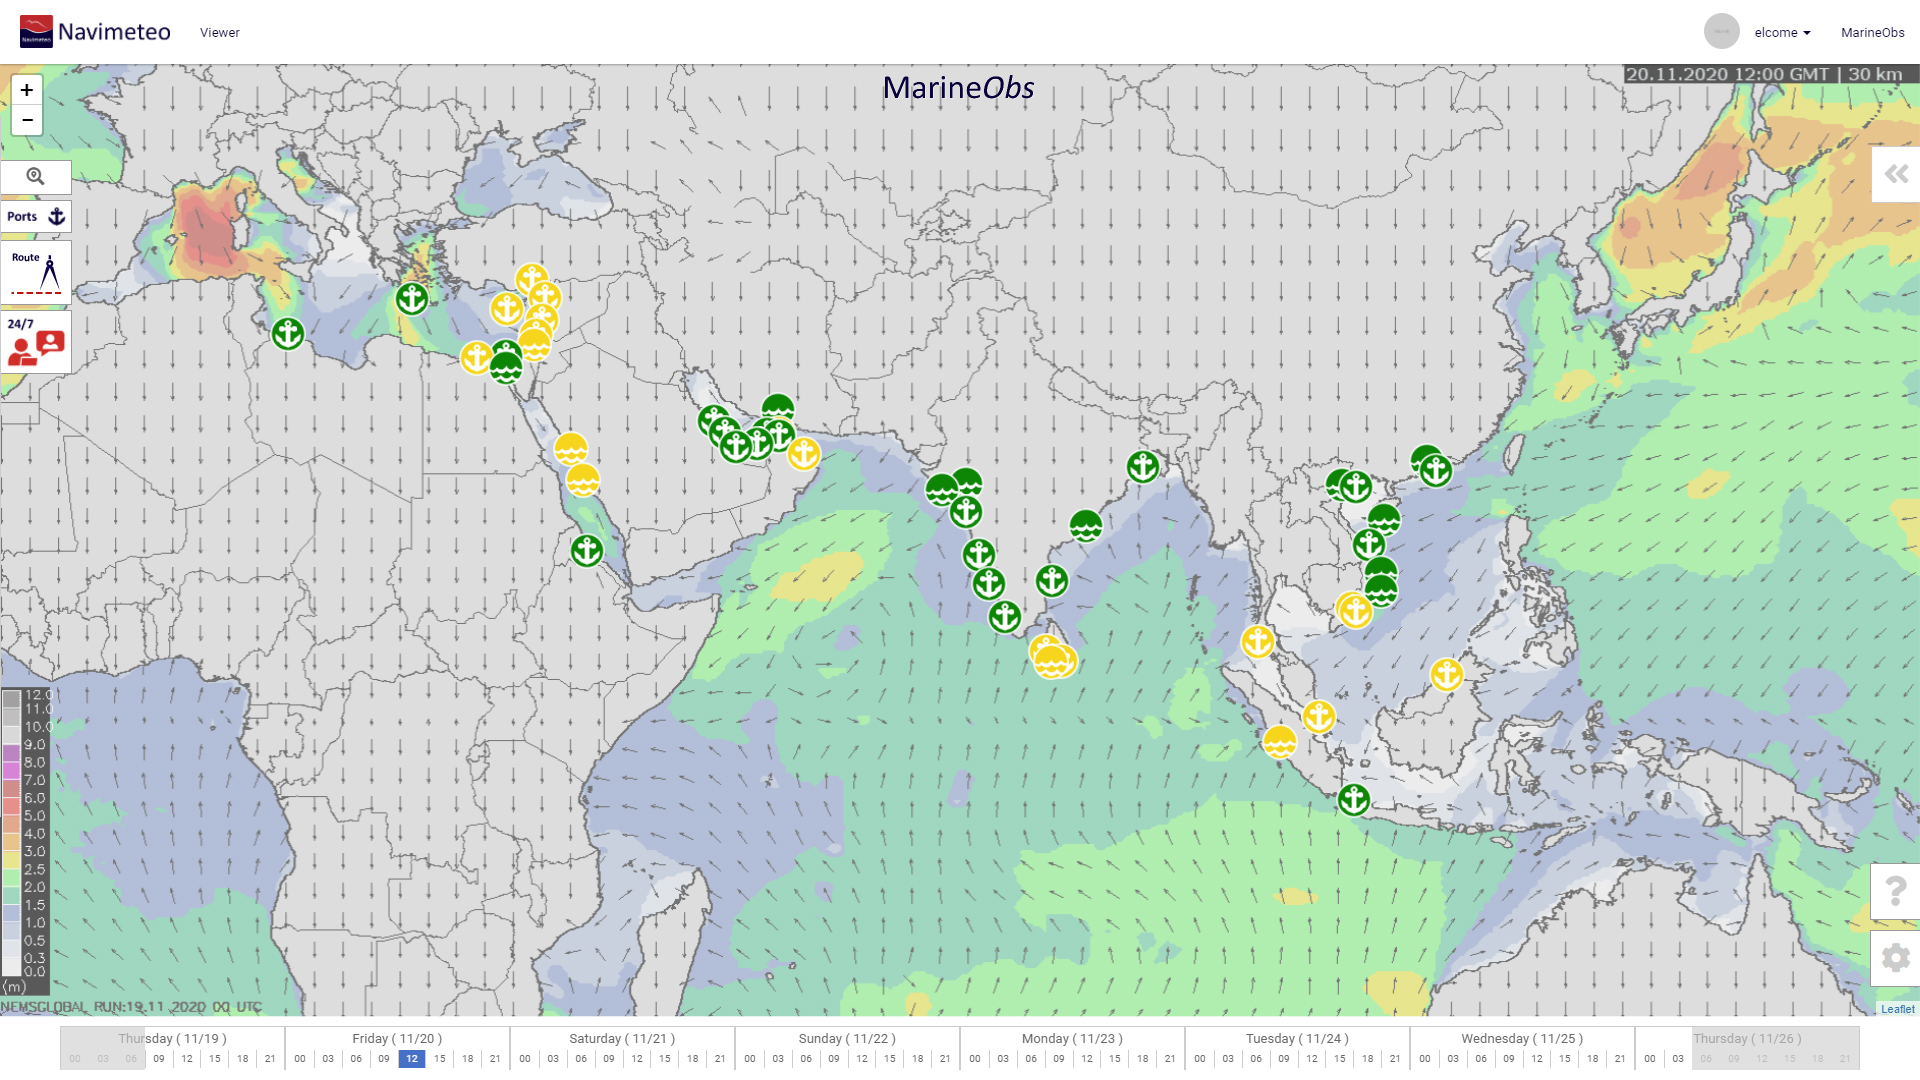Open the Leaflet attribution link
Viewport: 1920px width, 1080px height.
click(1898, 1009)
